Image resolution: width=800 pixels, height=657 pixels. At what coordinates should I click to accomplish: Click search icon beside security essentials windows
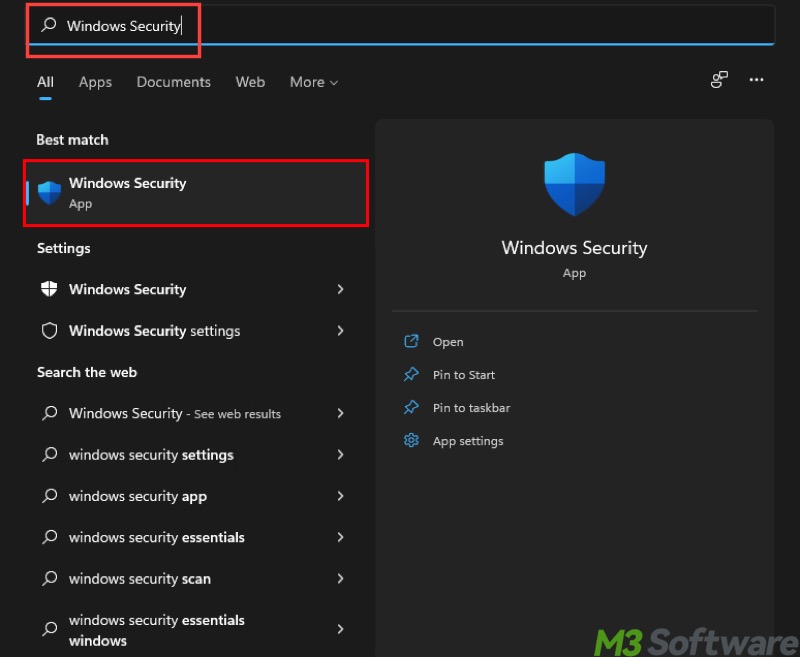pos(49,628)
